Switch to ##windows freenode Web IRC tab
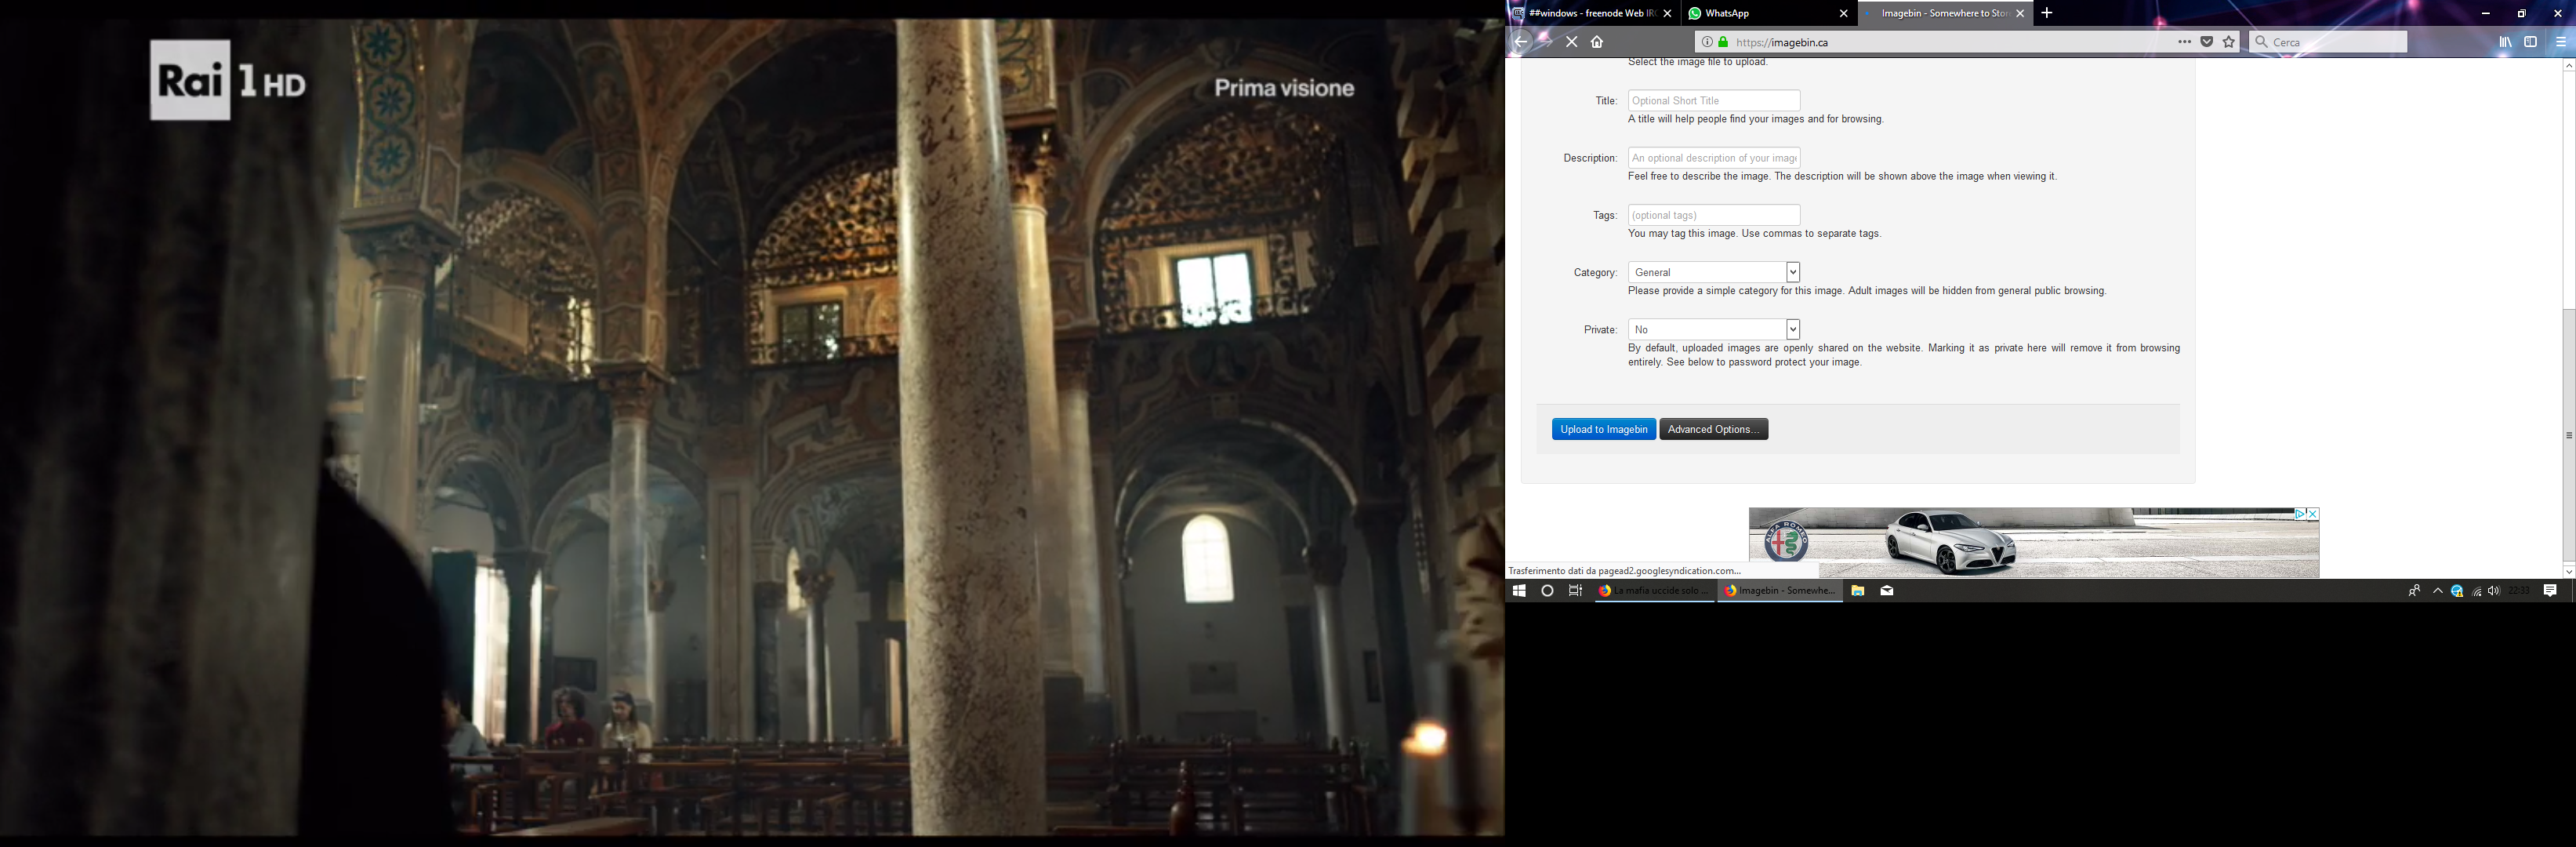The width and height of the screenshot is (2576, 847). [x=1593, y=14]
